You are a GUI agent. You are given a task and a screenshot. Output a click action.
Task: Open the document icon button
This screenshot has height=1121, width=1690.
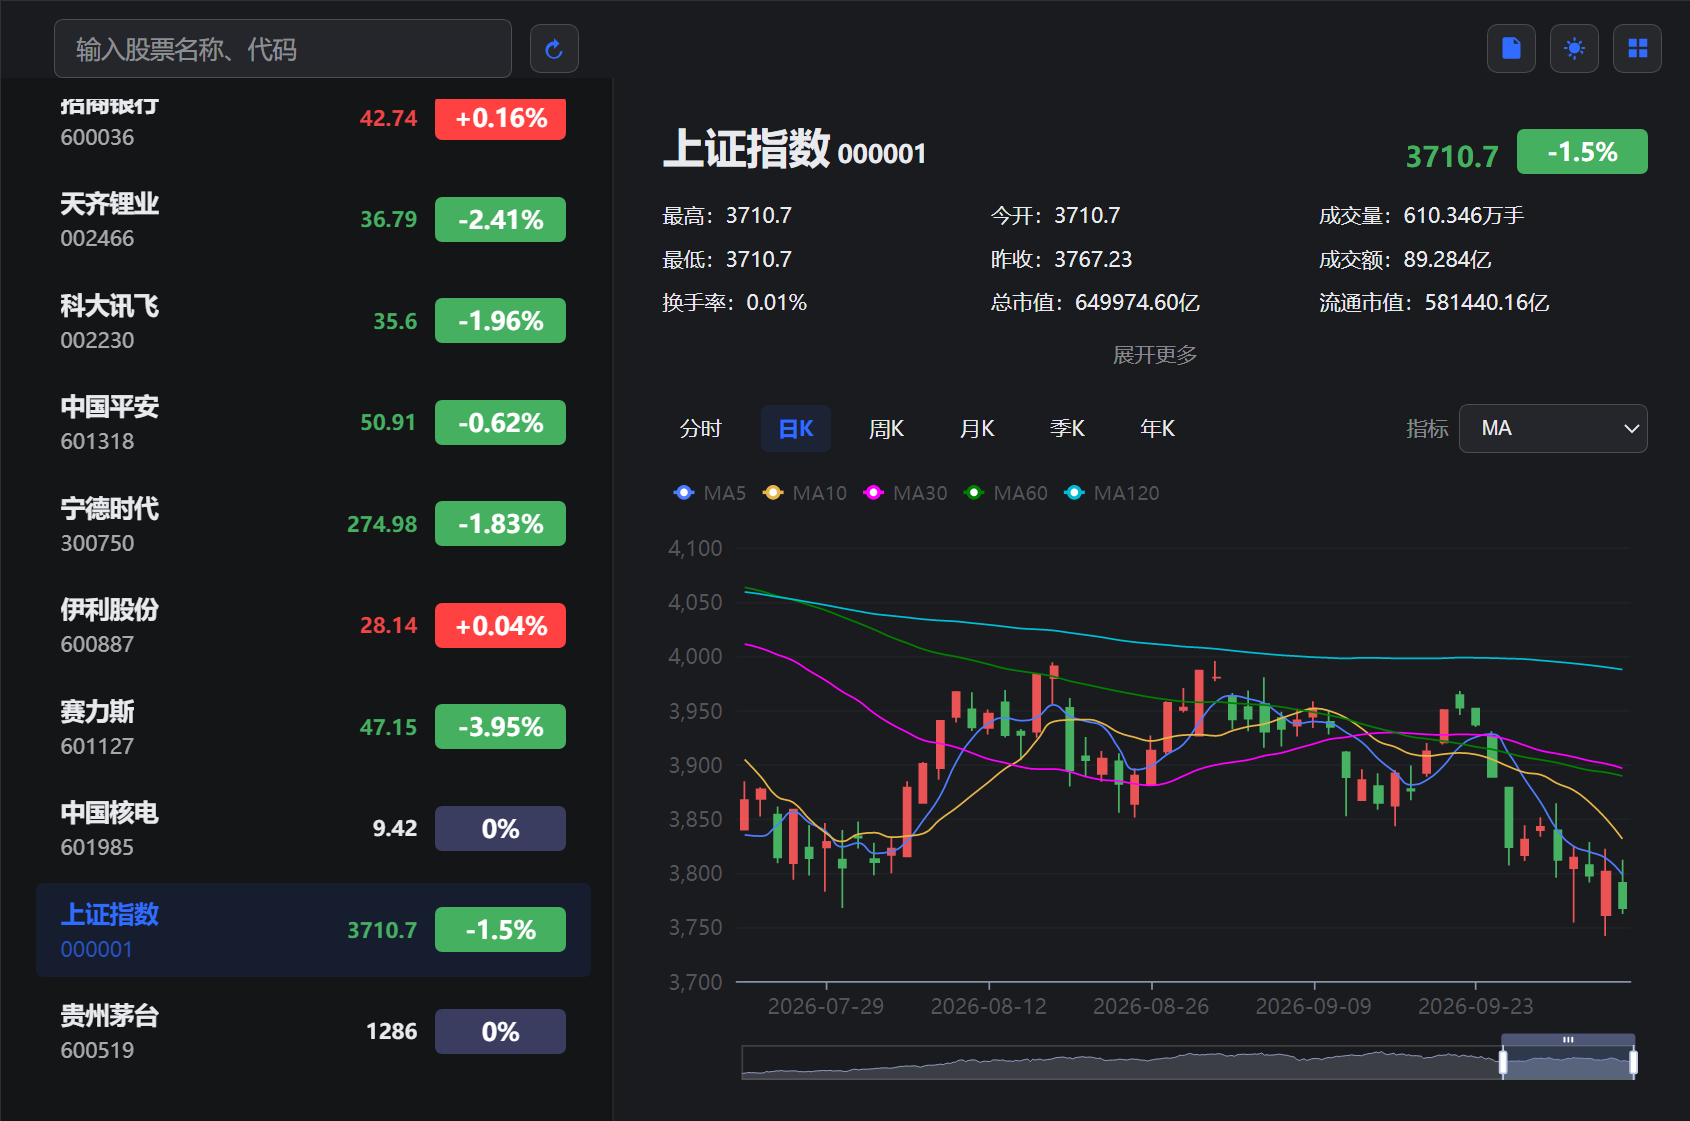[x=1511, y=49]
